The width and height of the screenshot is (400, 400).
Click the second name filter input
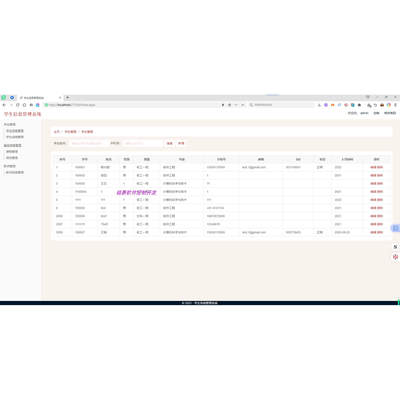142,143
